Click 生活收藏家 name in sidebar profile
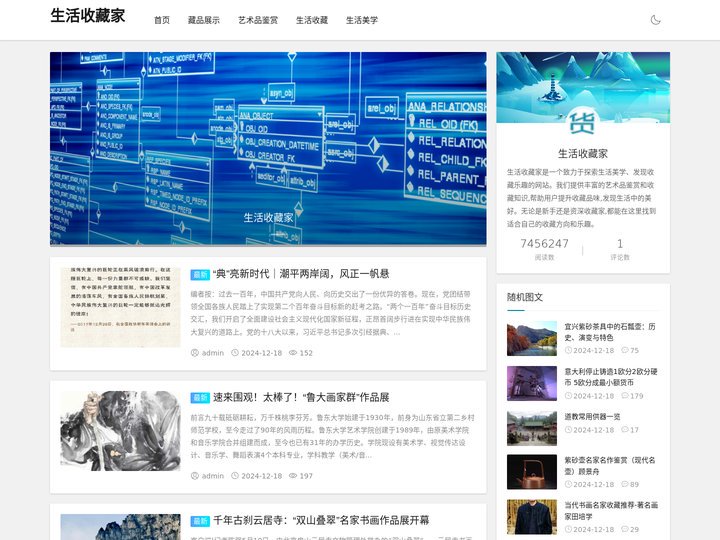 583,154
